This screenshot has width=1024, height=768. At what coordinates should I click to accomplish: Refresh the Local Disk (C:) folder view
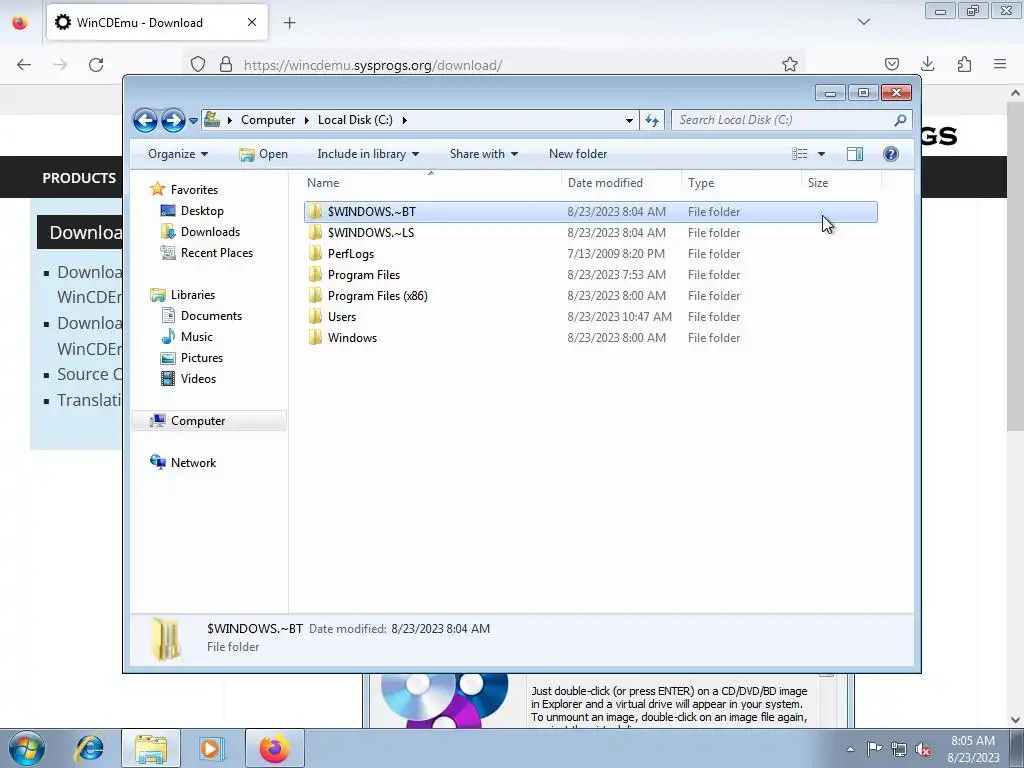click(x=652, y=120)
